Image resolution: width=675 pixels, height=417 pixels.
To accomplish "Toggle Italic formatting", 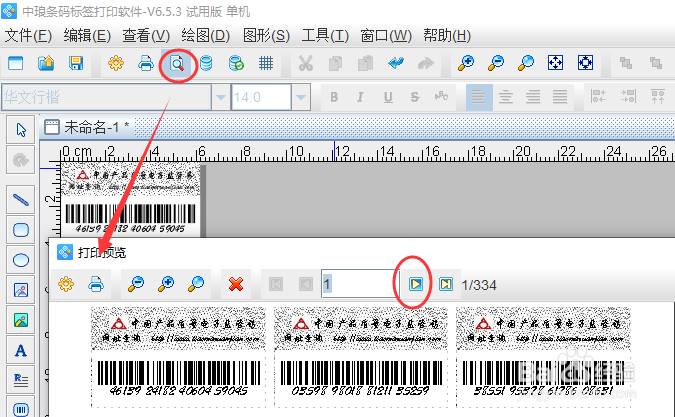I will (360, 97).
